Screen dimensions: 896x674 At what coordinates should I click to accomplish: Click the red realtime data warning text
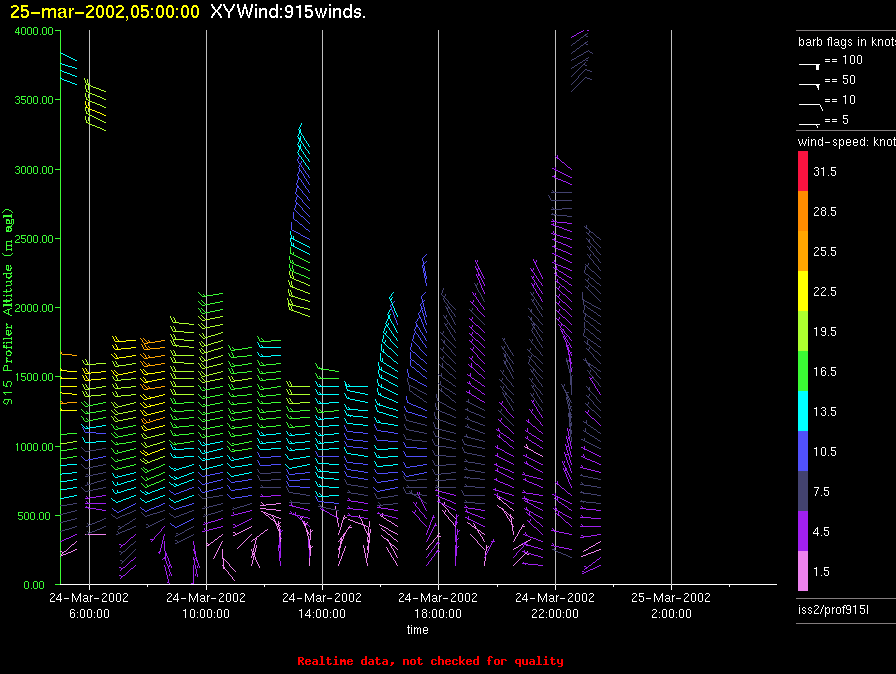tap(430, 661)
